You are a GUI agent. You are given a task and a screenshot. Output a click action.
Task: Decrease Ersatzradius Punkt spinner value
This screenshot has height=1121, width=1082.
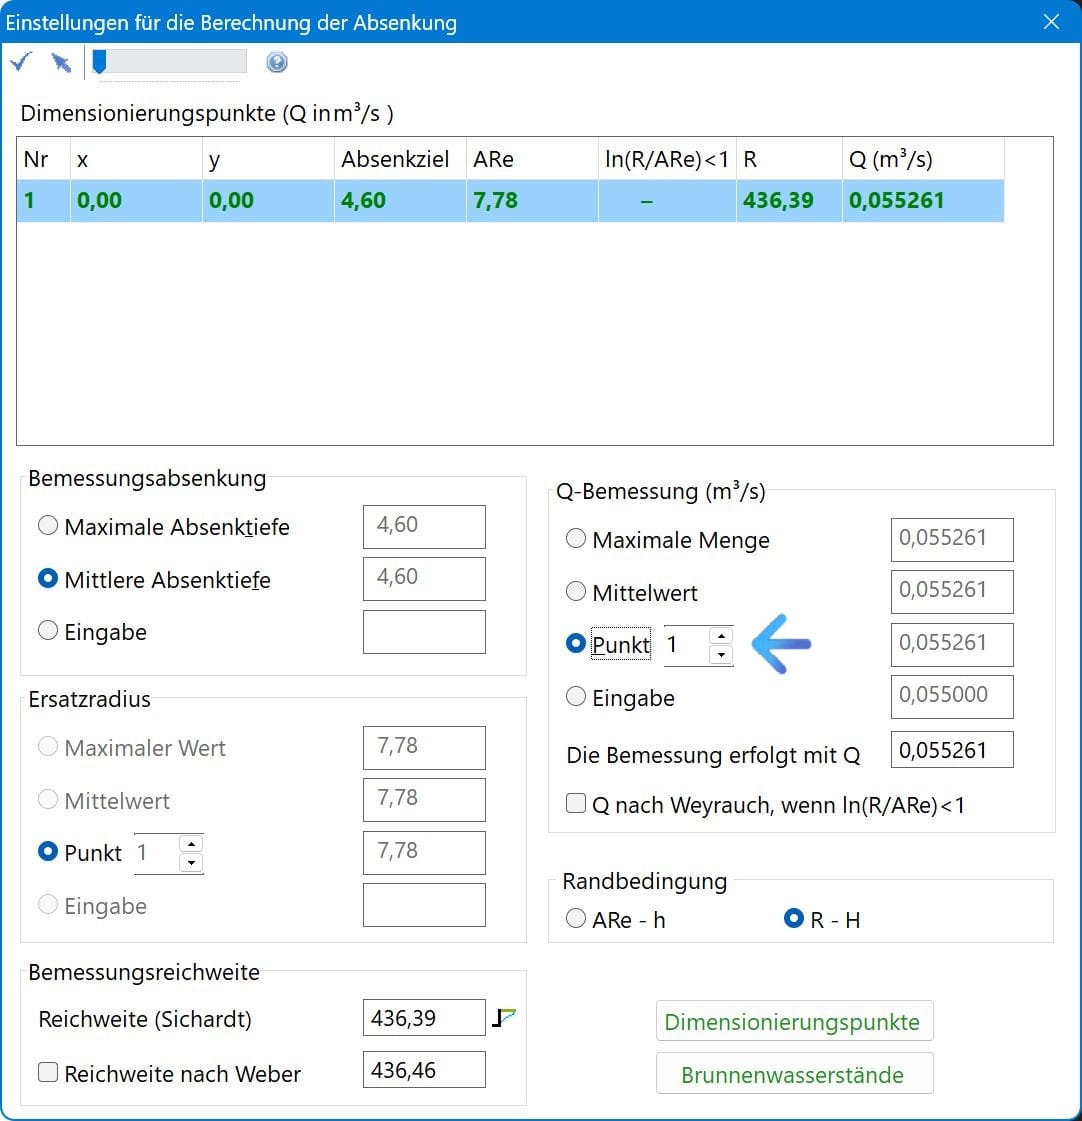(191, 863)
